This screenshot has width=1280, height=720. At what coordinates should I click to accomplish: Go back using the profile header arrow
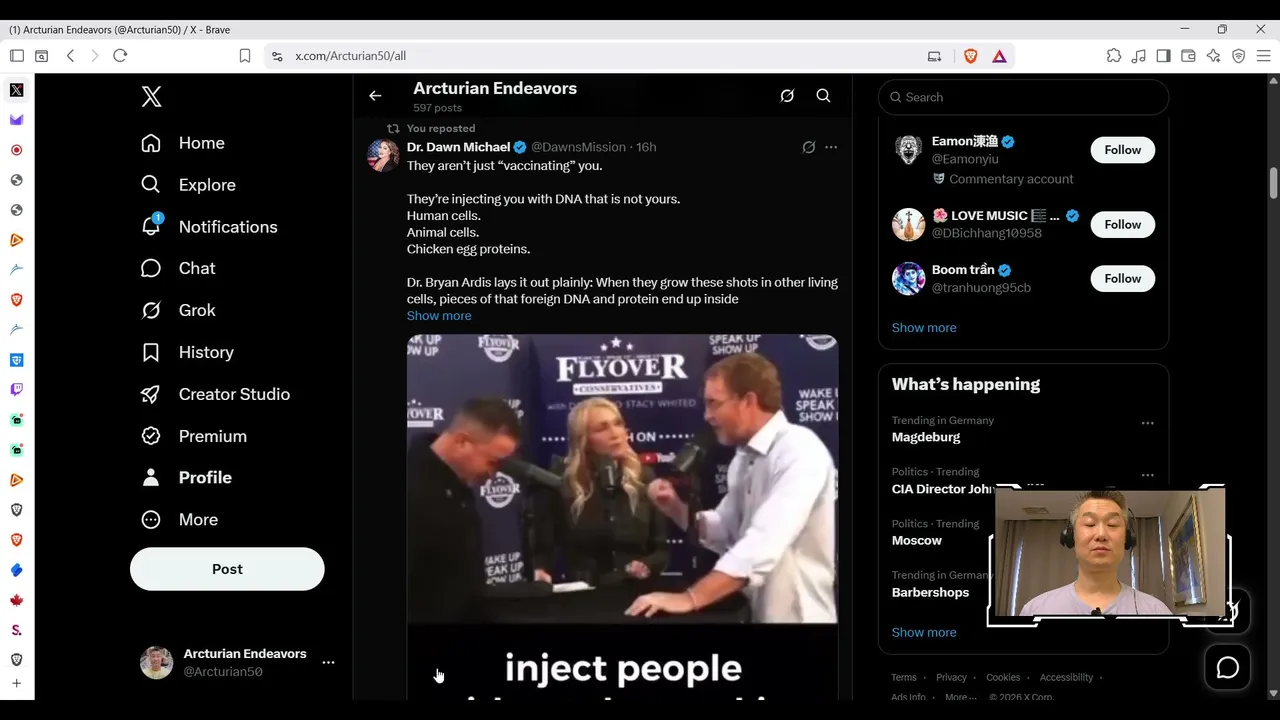(375, 96)
